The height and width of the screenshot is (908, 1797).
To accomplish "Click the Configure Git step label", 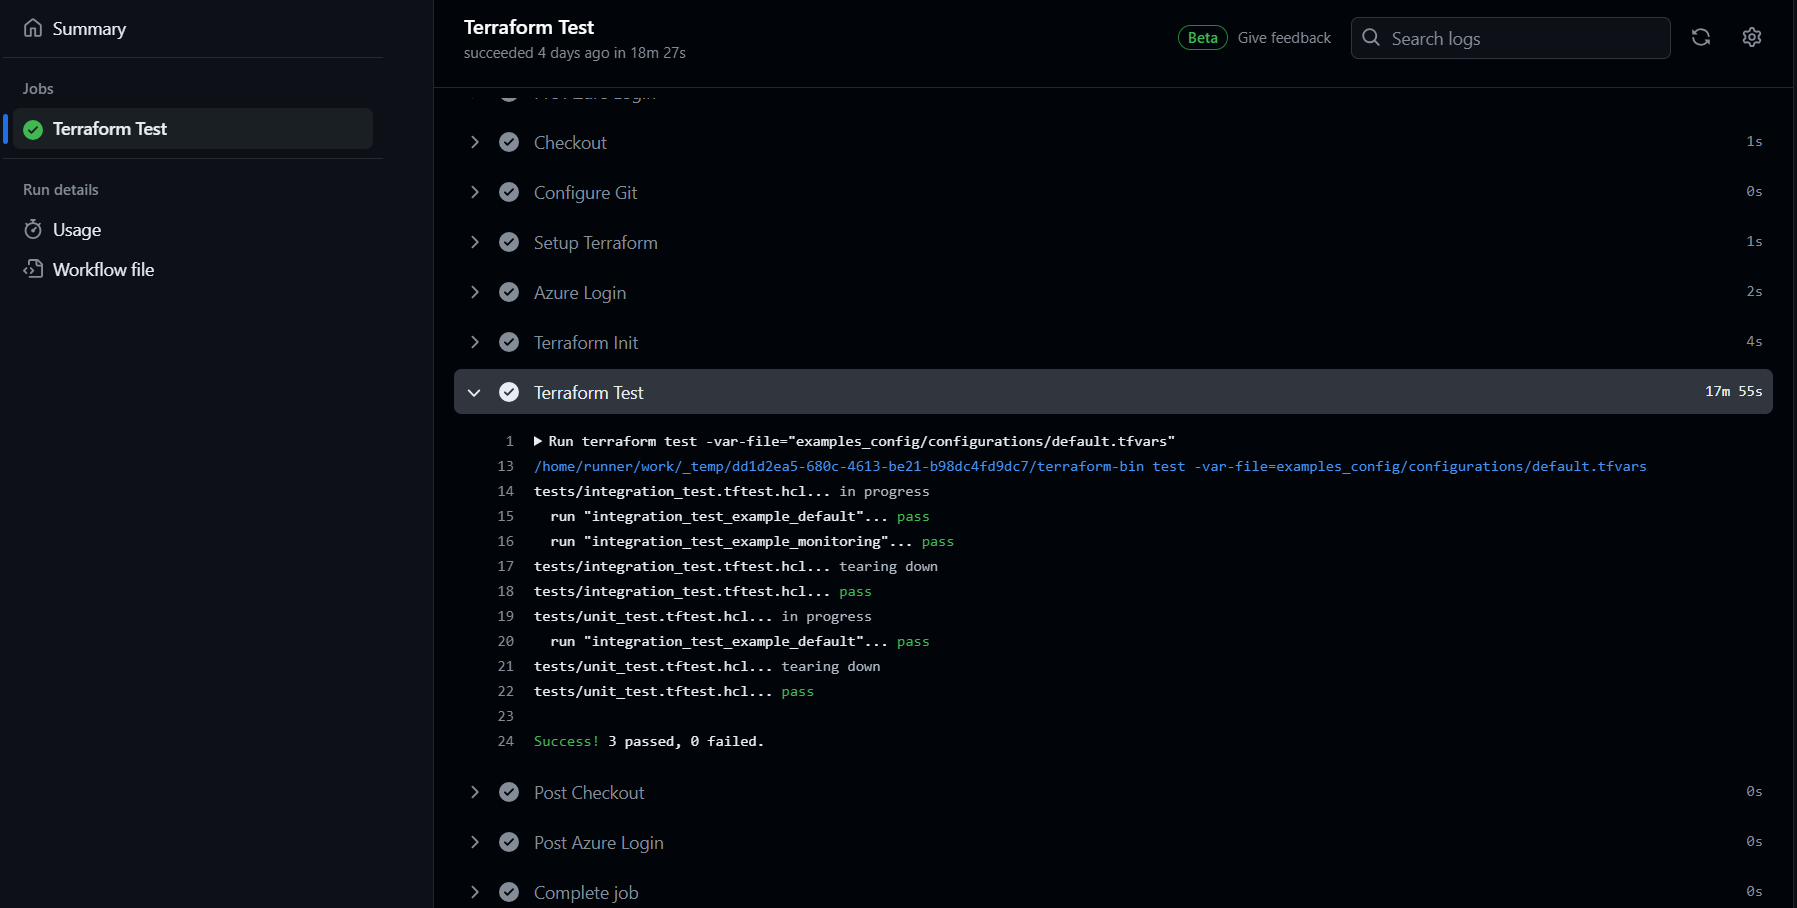I will point(585,192).
